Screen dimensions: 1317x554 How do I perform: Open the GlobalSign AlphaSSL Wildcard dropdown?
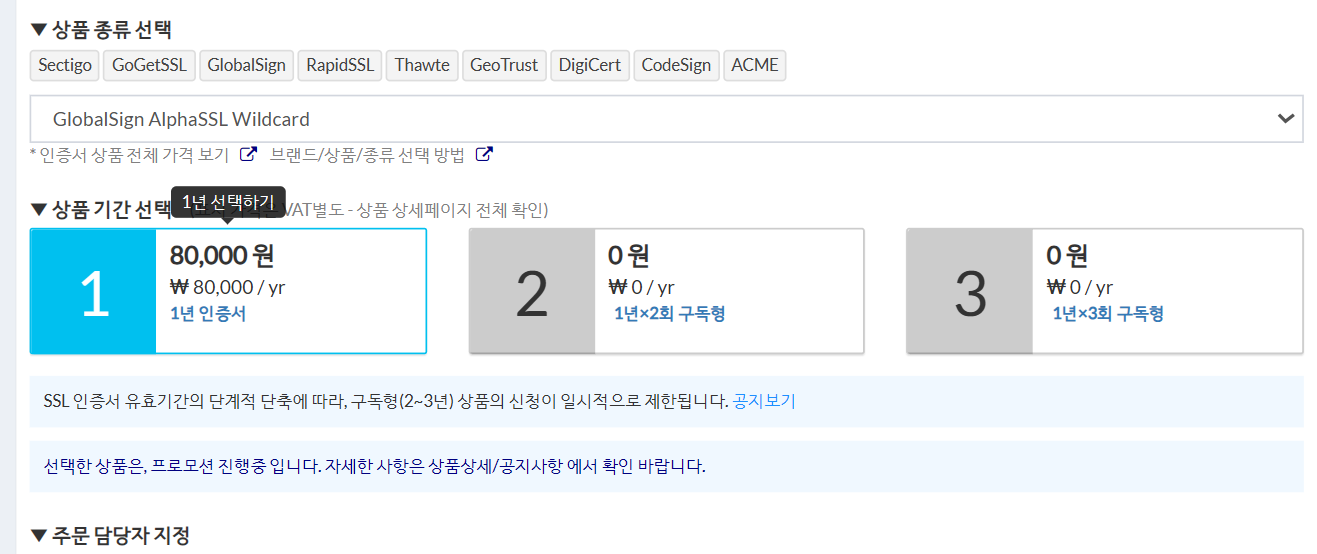666,119
